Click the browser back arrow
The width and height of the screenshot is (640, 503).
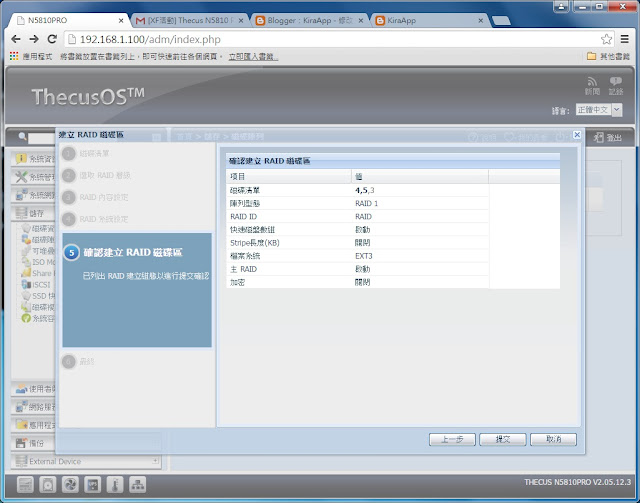point(16,39)
